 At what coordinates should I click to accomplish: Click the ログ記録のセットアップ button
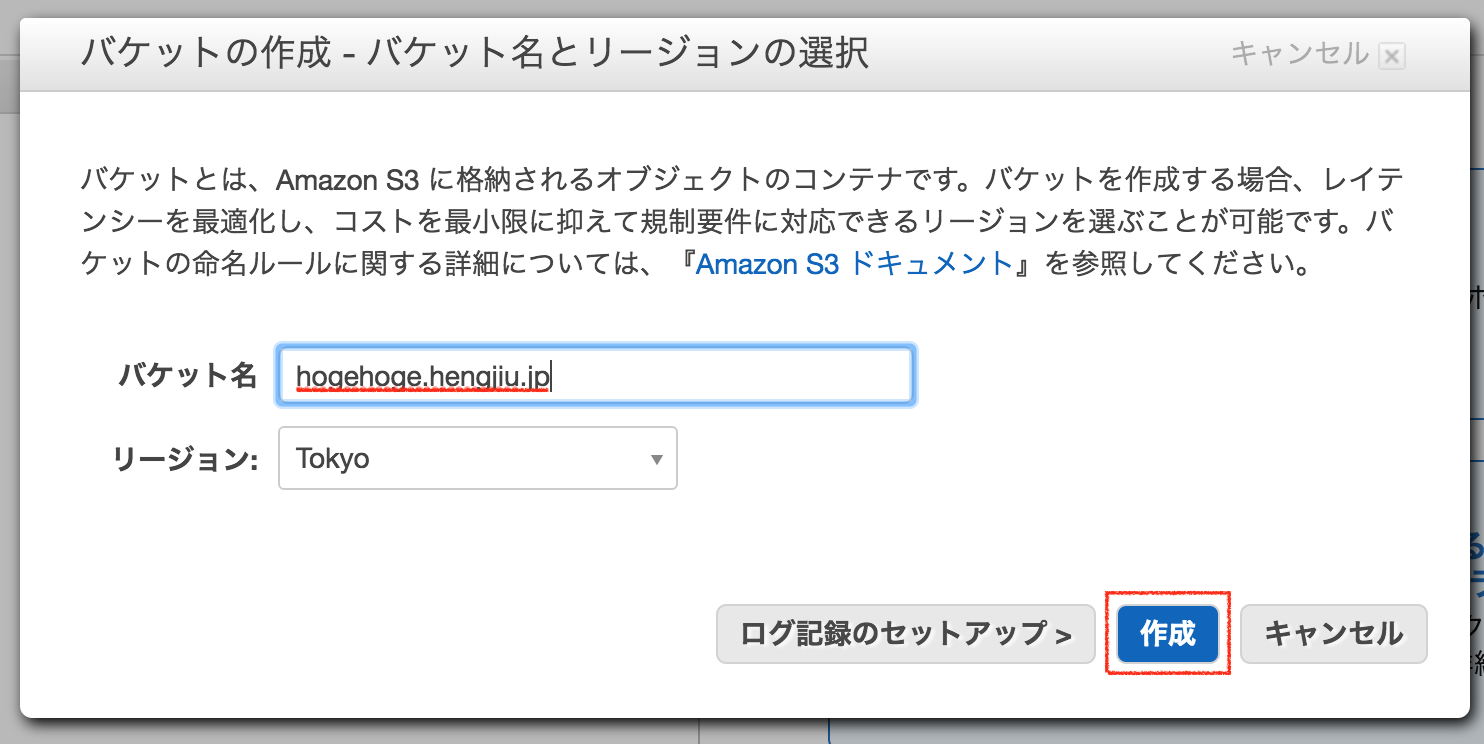click(x=905, y=633)
